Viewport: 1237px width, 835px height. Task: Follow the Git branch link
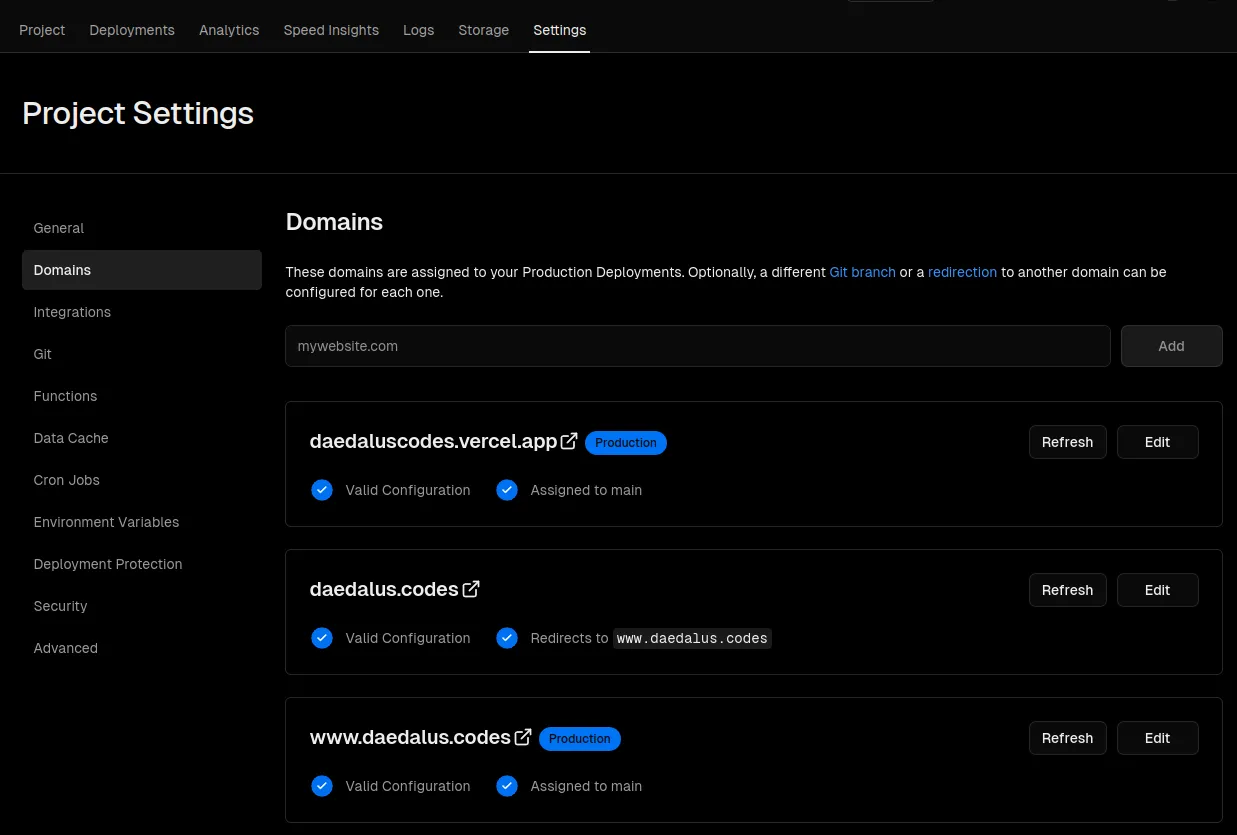point(862,272)
